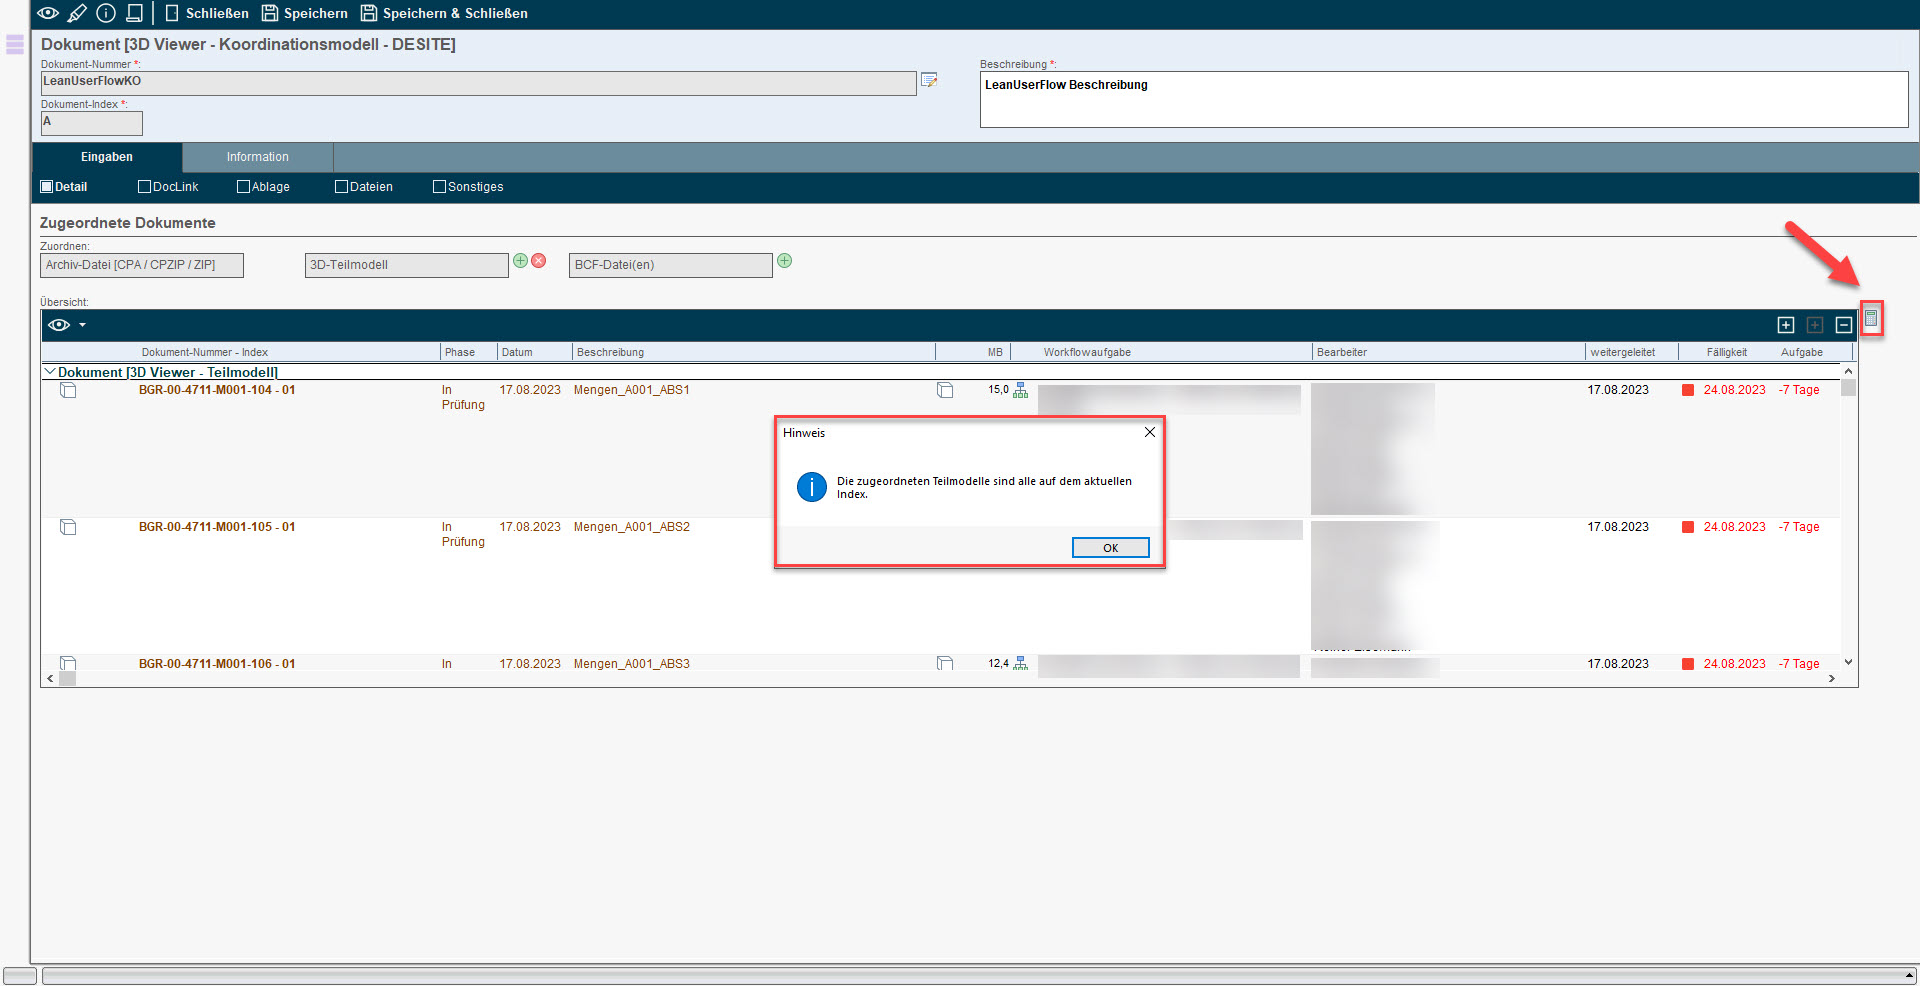Click workflow hierarchy icon in first table row
Image resolution: width=1920 pixels, height=986 pixels.
[1020, 390]
